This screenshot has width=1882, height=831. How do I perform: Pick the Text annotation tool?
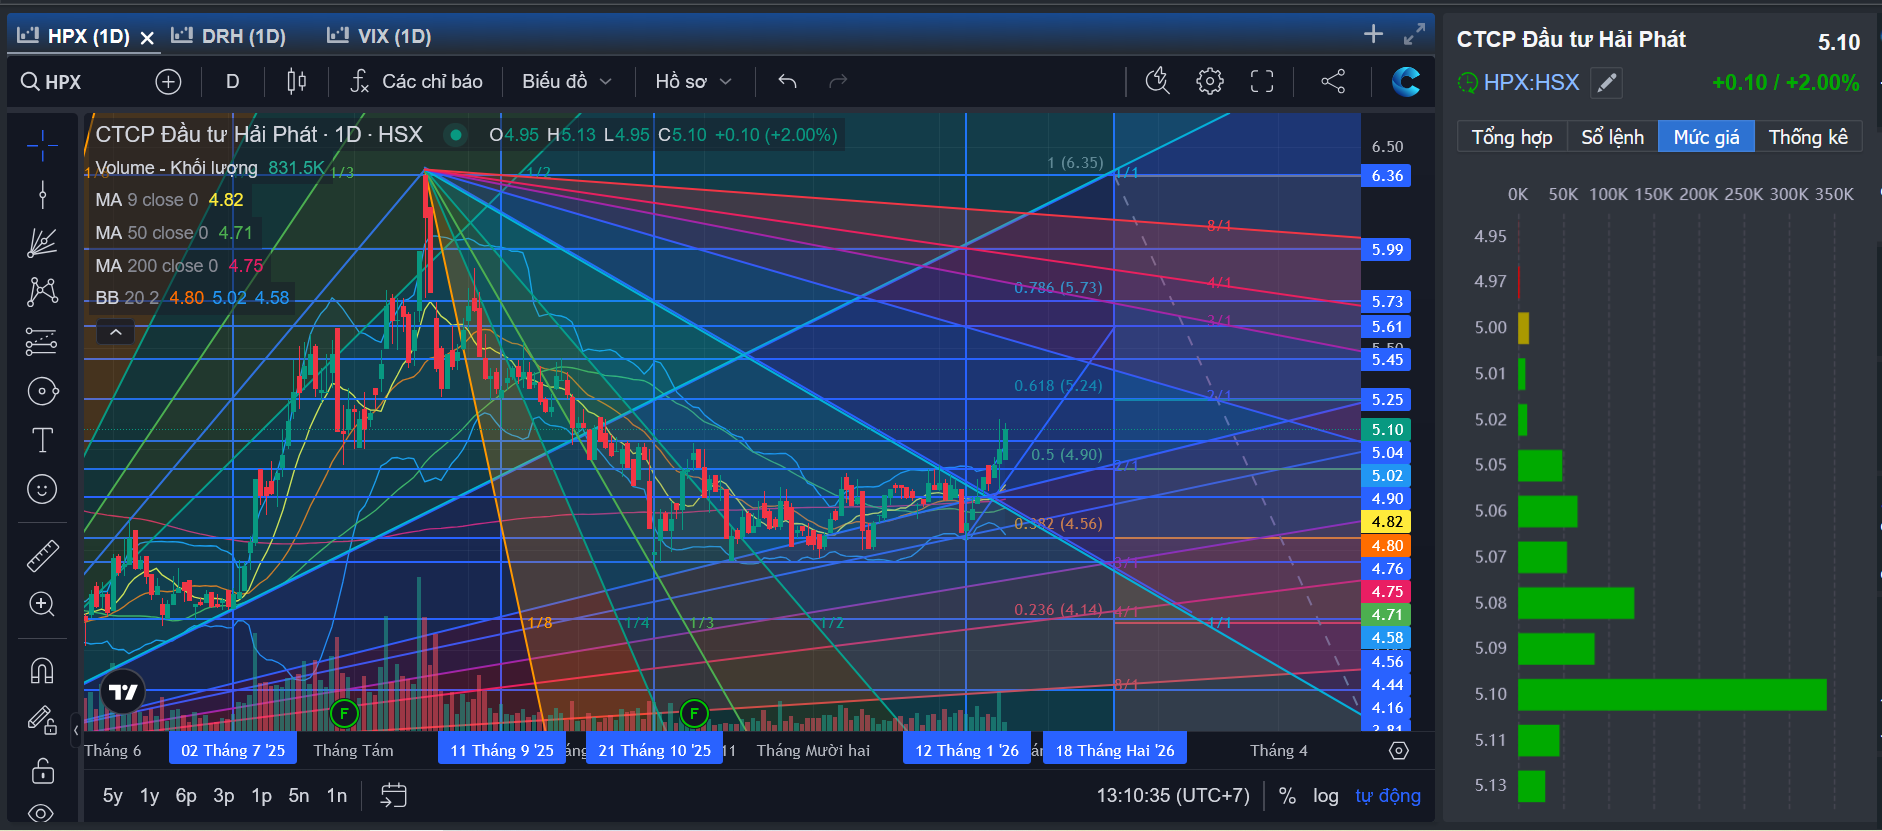click(x=42, y=440)
